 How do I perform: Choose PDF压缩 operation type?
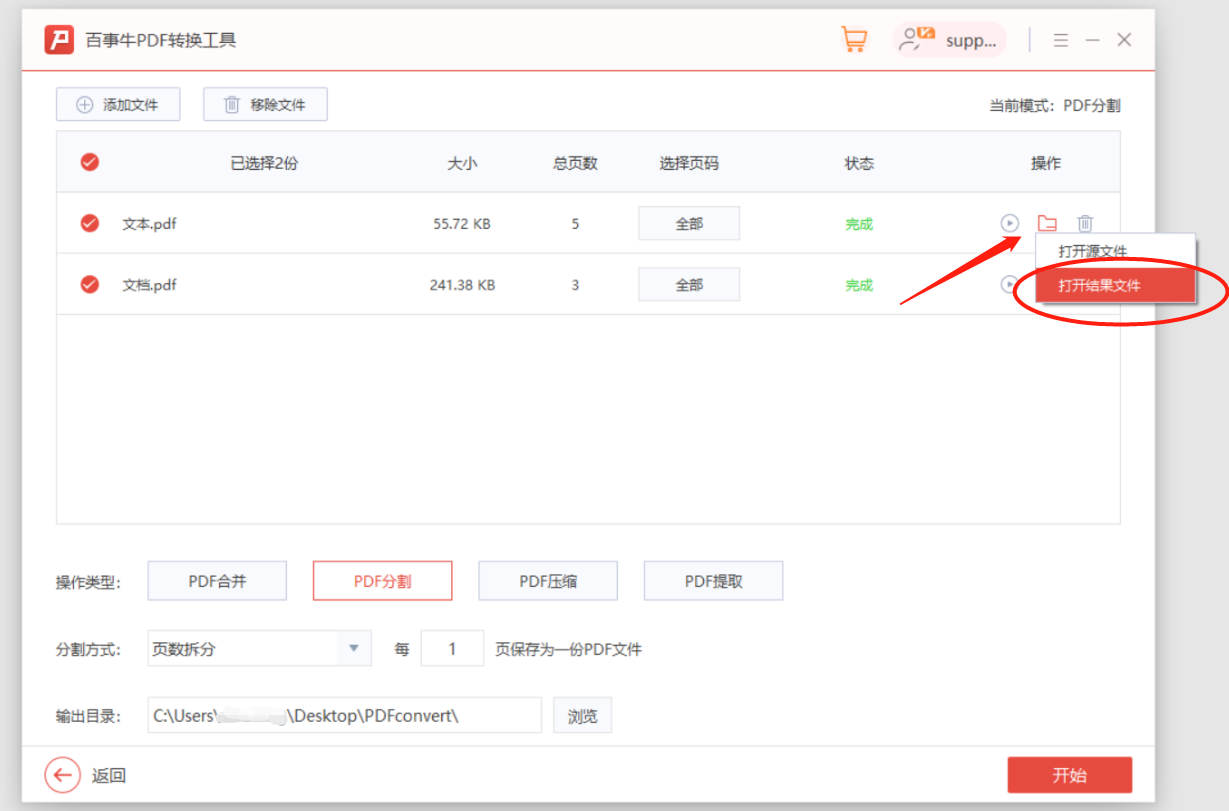click(x=548, y=581)
